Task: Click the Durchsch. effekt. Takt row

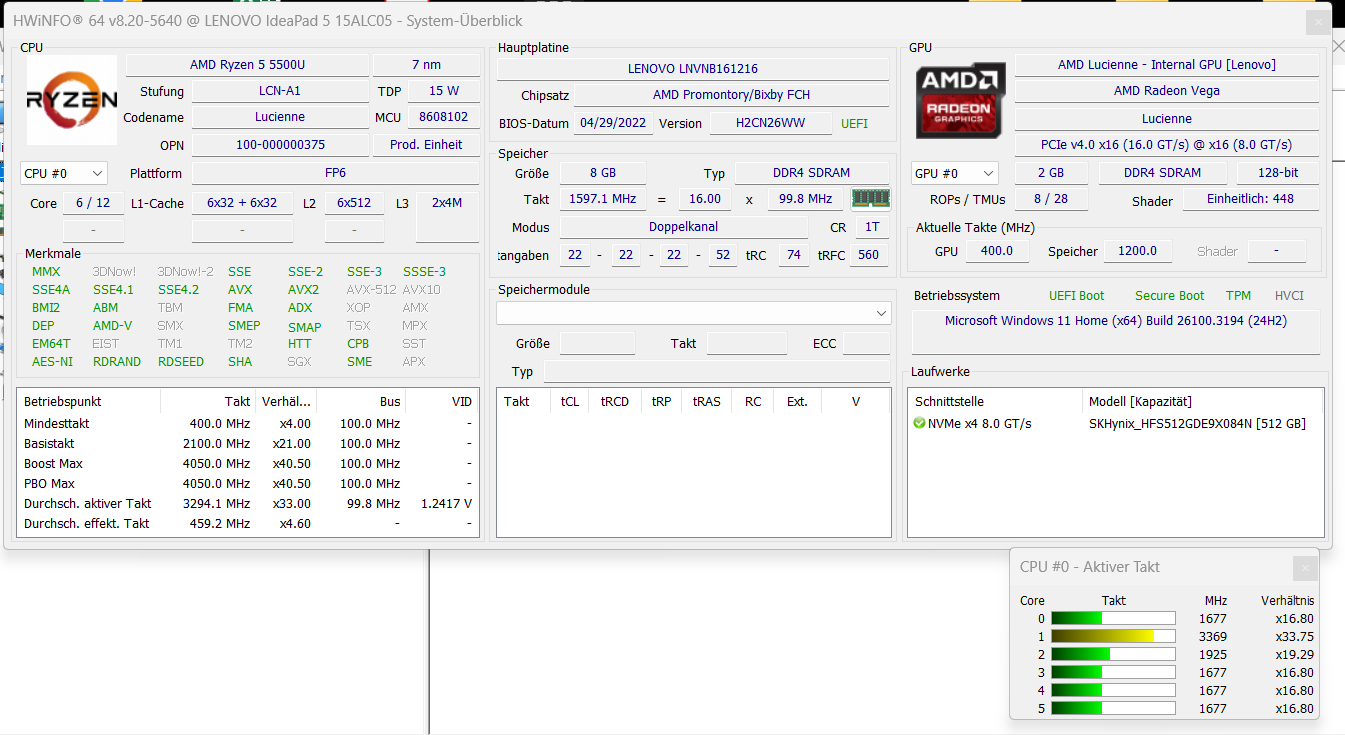Action: 248,524
